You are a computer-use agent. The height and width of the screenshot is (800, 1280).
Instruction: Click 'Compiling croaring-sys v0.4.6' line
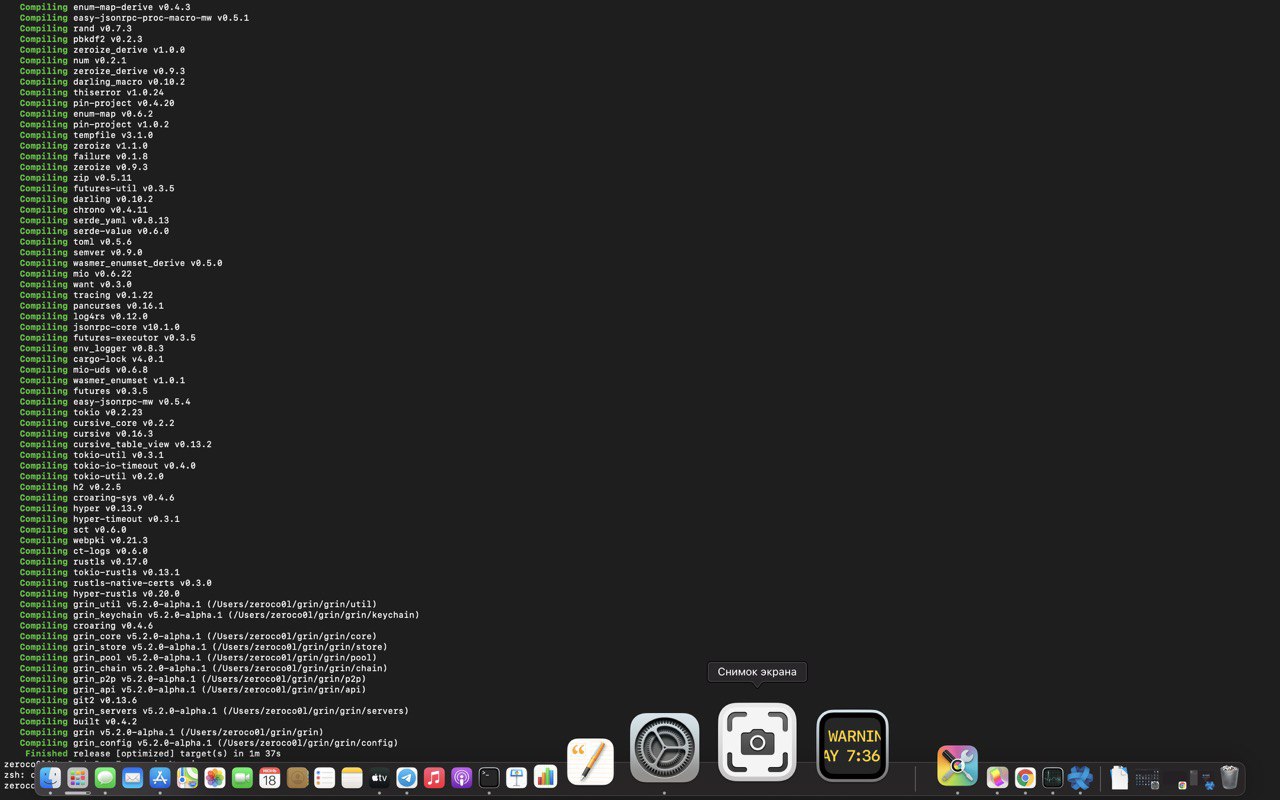click(x=97, y=498)
